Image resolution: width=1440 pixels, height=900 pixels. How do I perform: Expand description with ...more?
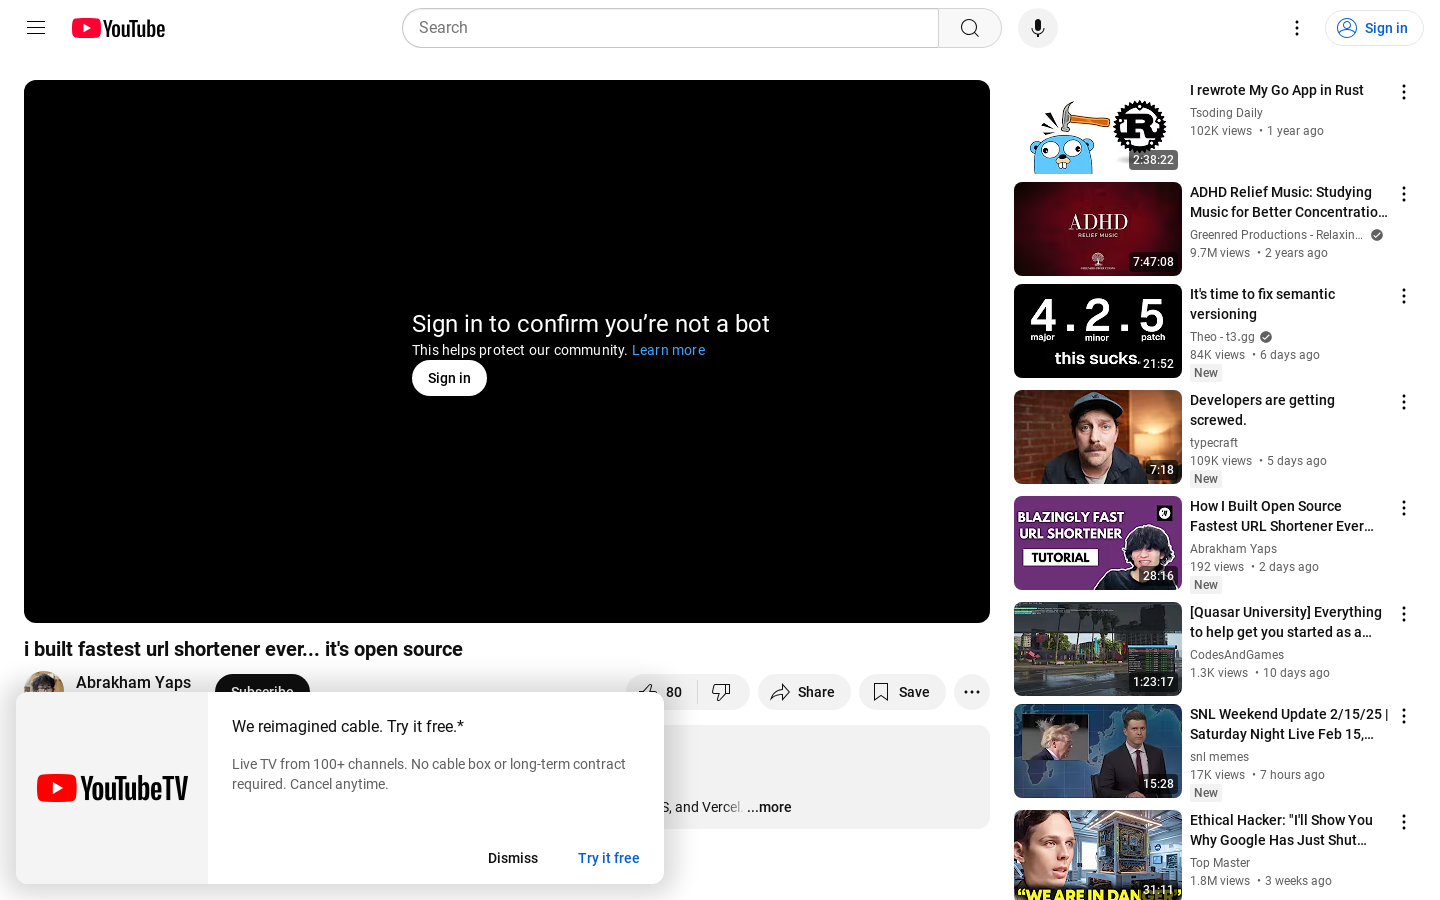click(769, 807)
